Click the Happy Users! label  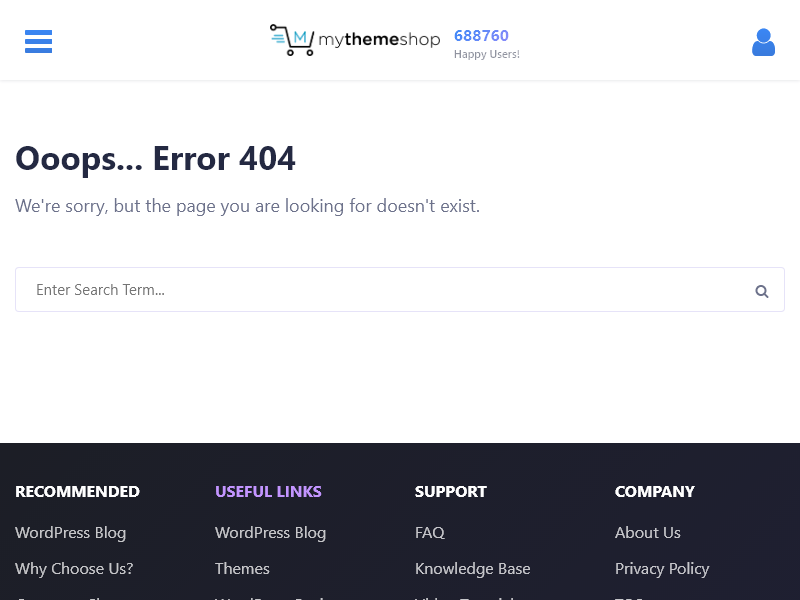[x=487, y=54]
